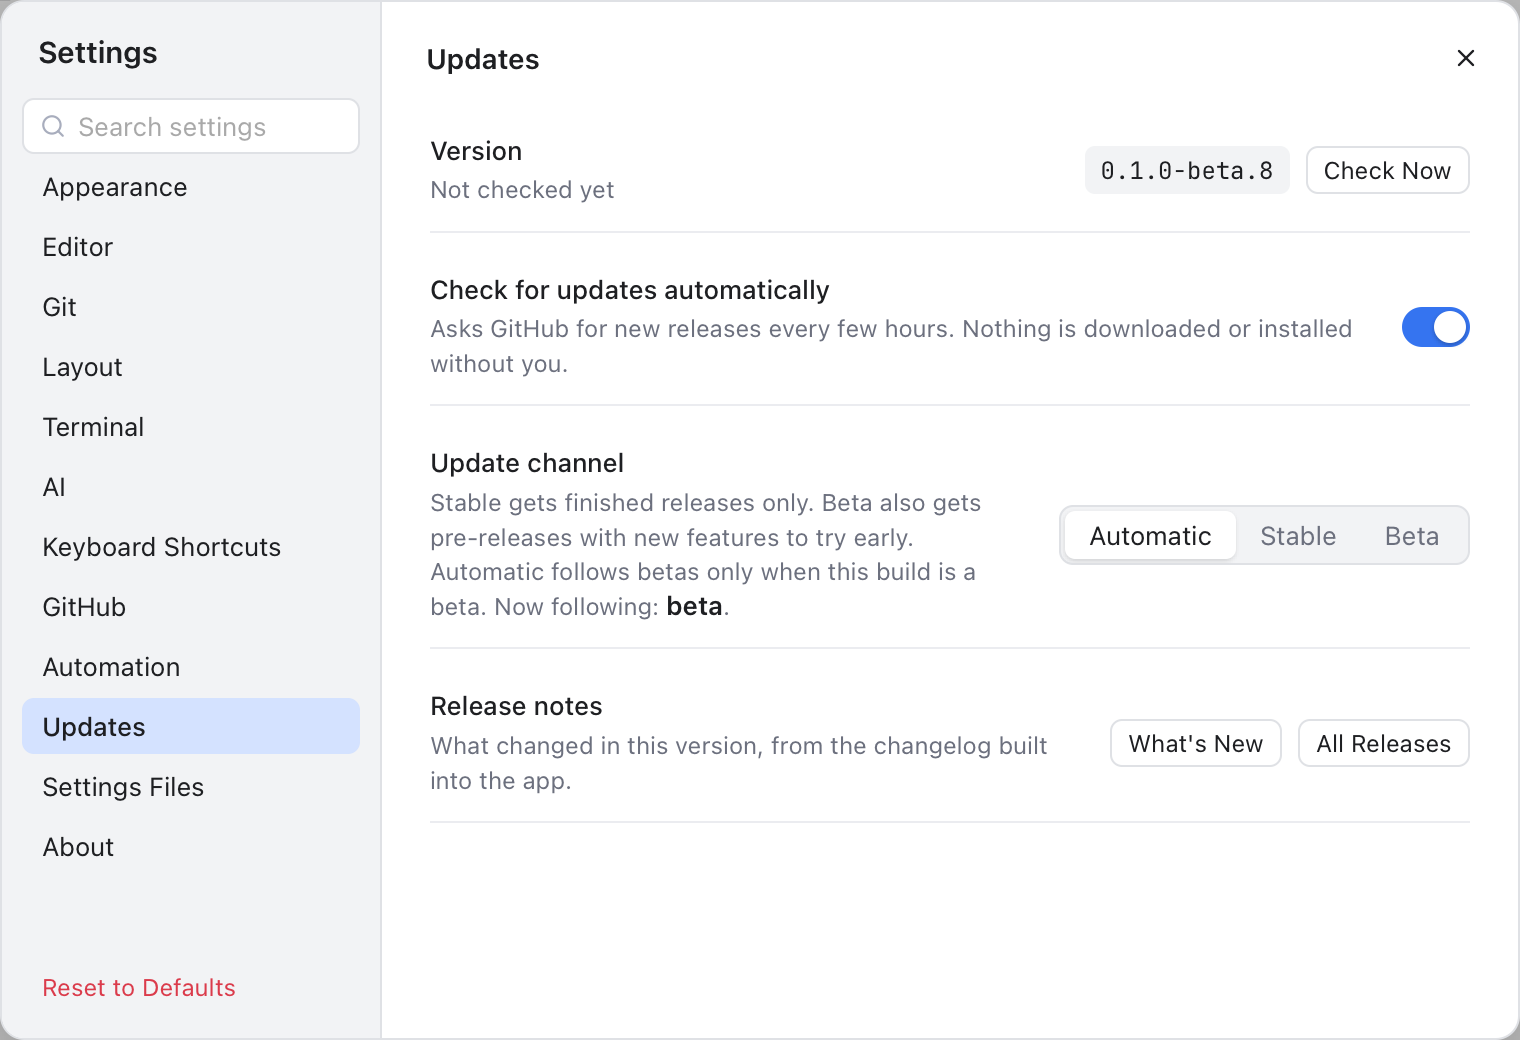The height and width of the screenshot is (1040, 1520).
Task: Open the Editor settings section
Action: click(191, 247)
